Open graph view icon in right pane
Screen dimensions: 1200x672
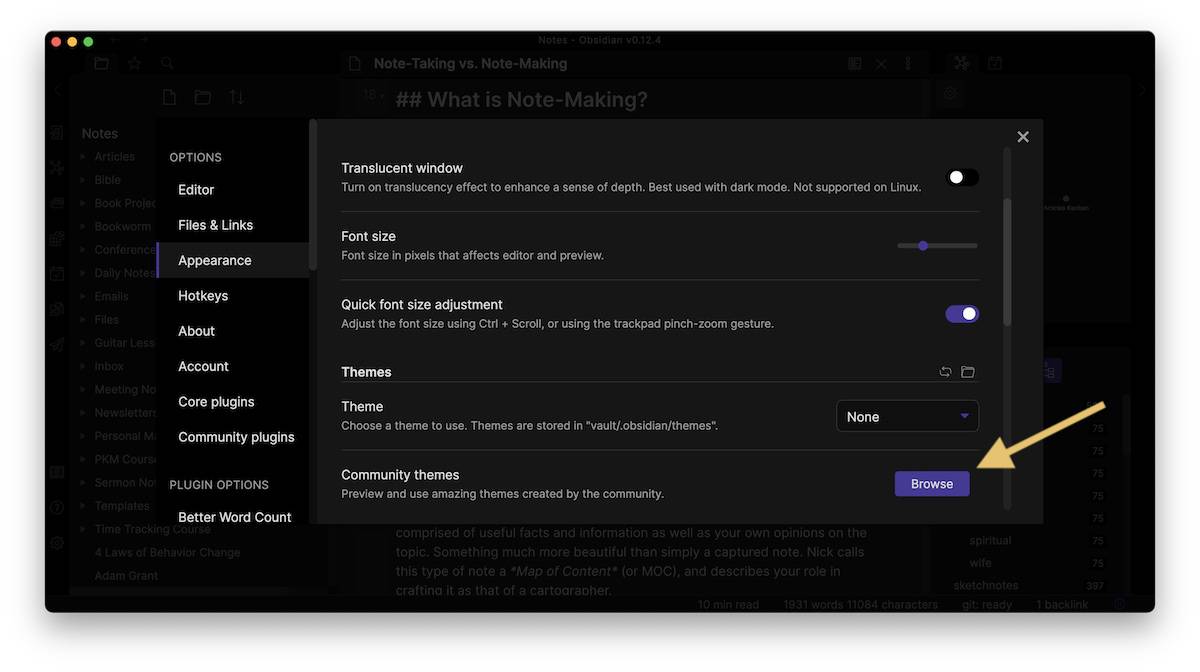click(x=962, y=63)
